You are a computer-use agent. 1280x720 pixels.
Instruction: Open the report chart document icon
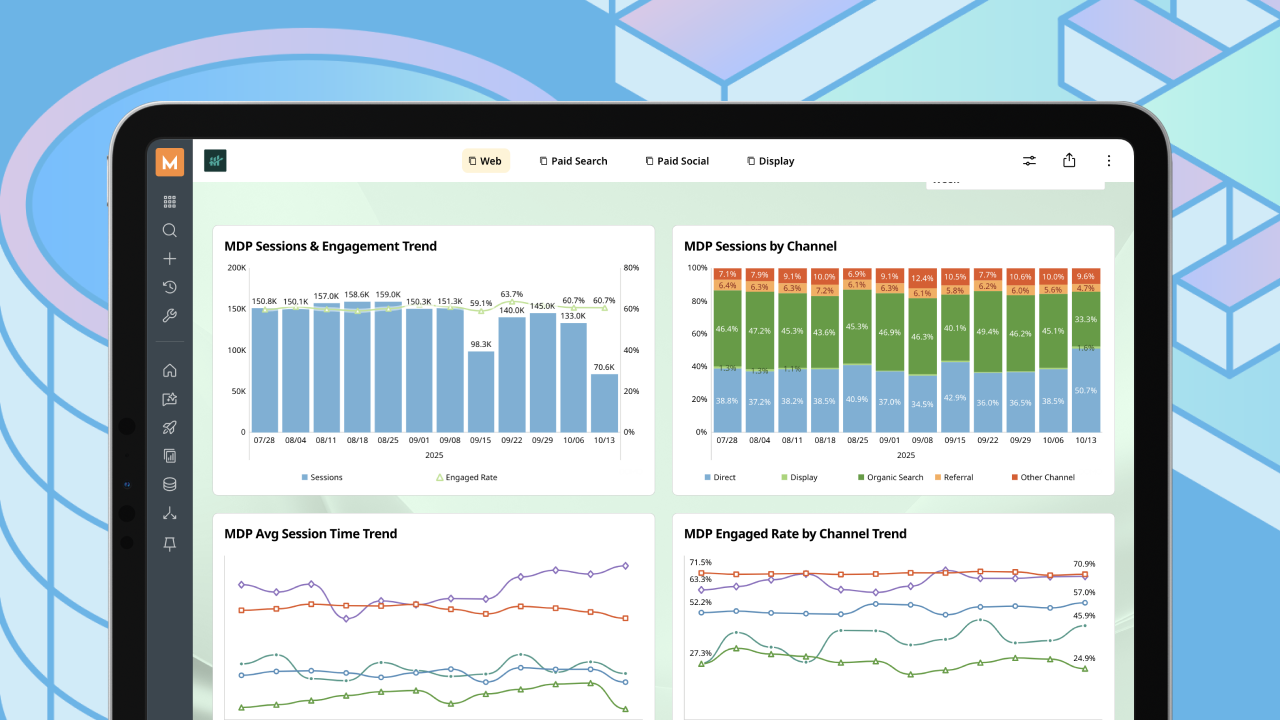170,456
